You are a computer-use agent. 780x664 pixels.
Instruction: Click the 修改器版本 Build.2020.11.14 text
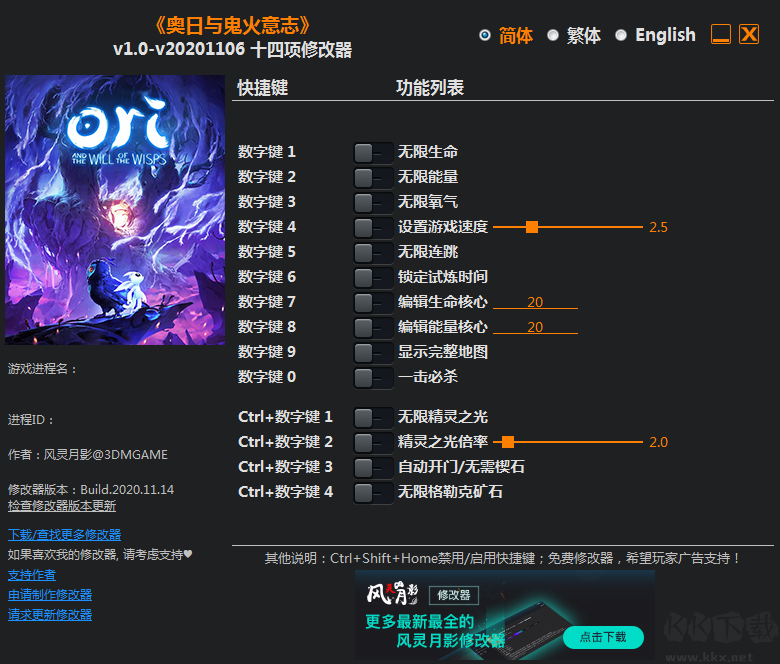coord(91,489)
